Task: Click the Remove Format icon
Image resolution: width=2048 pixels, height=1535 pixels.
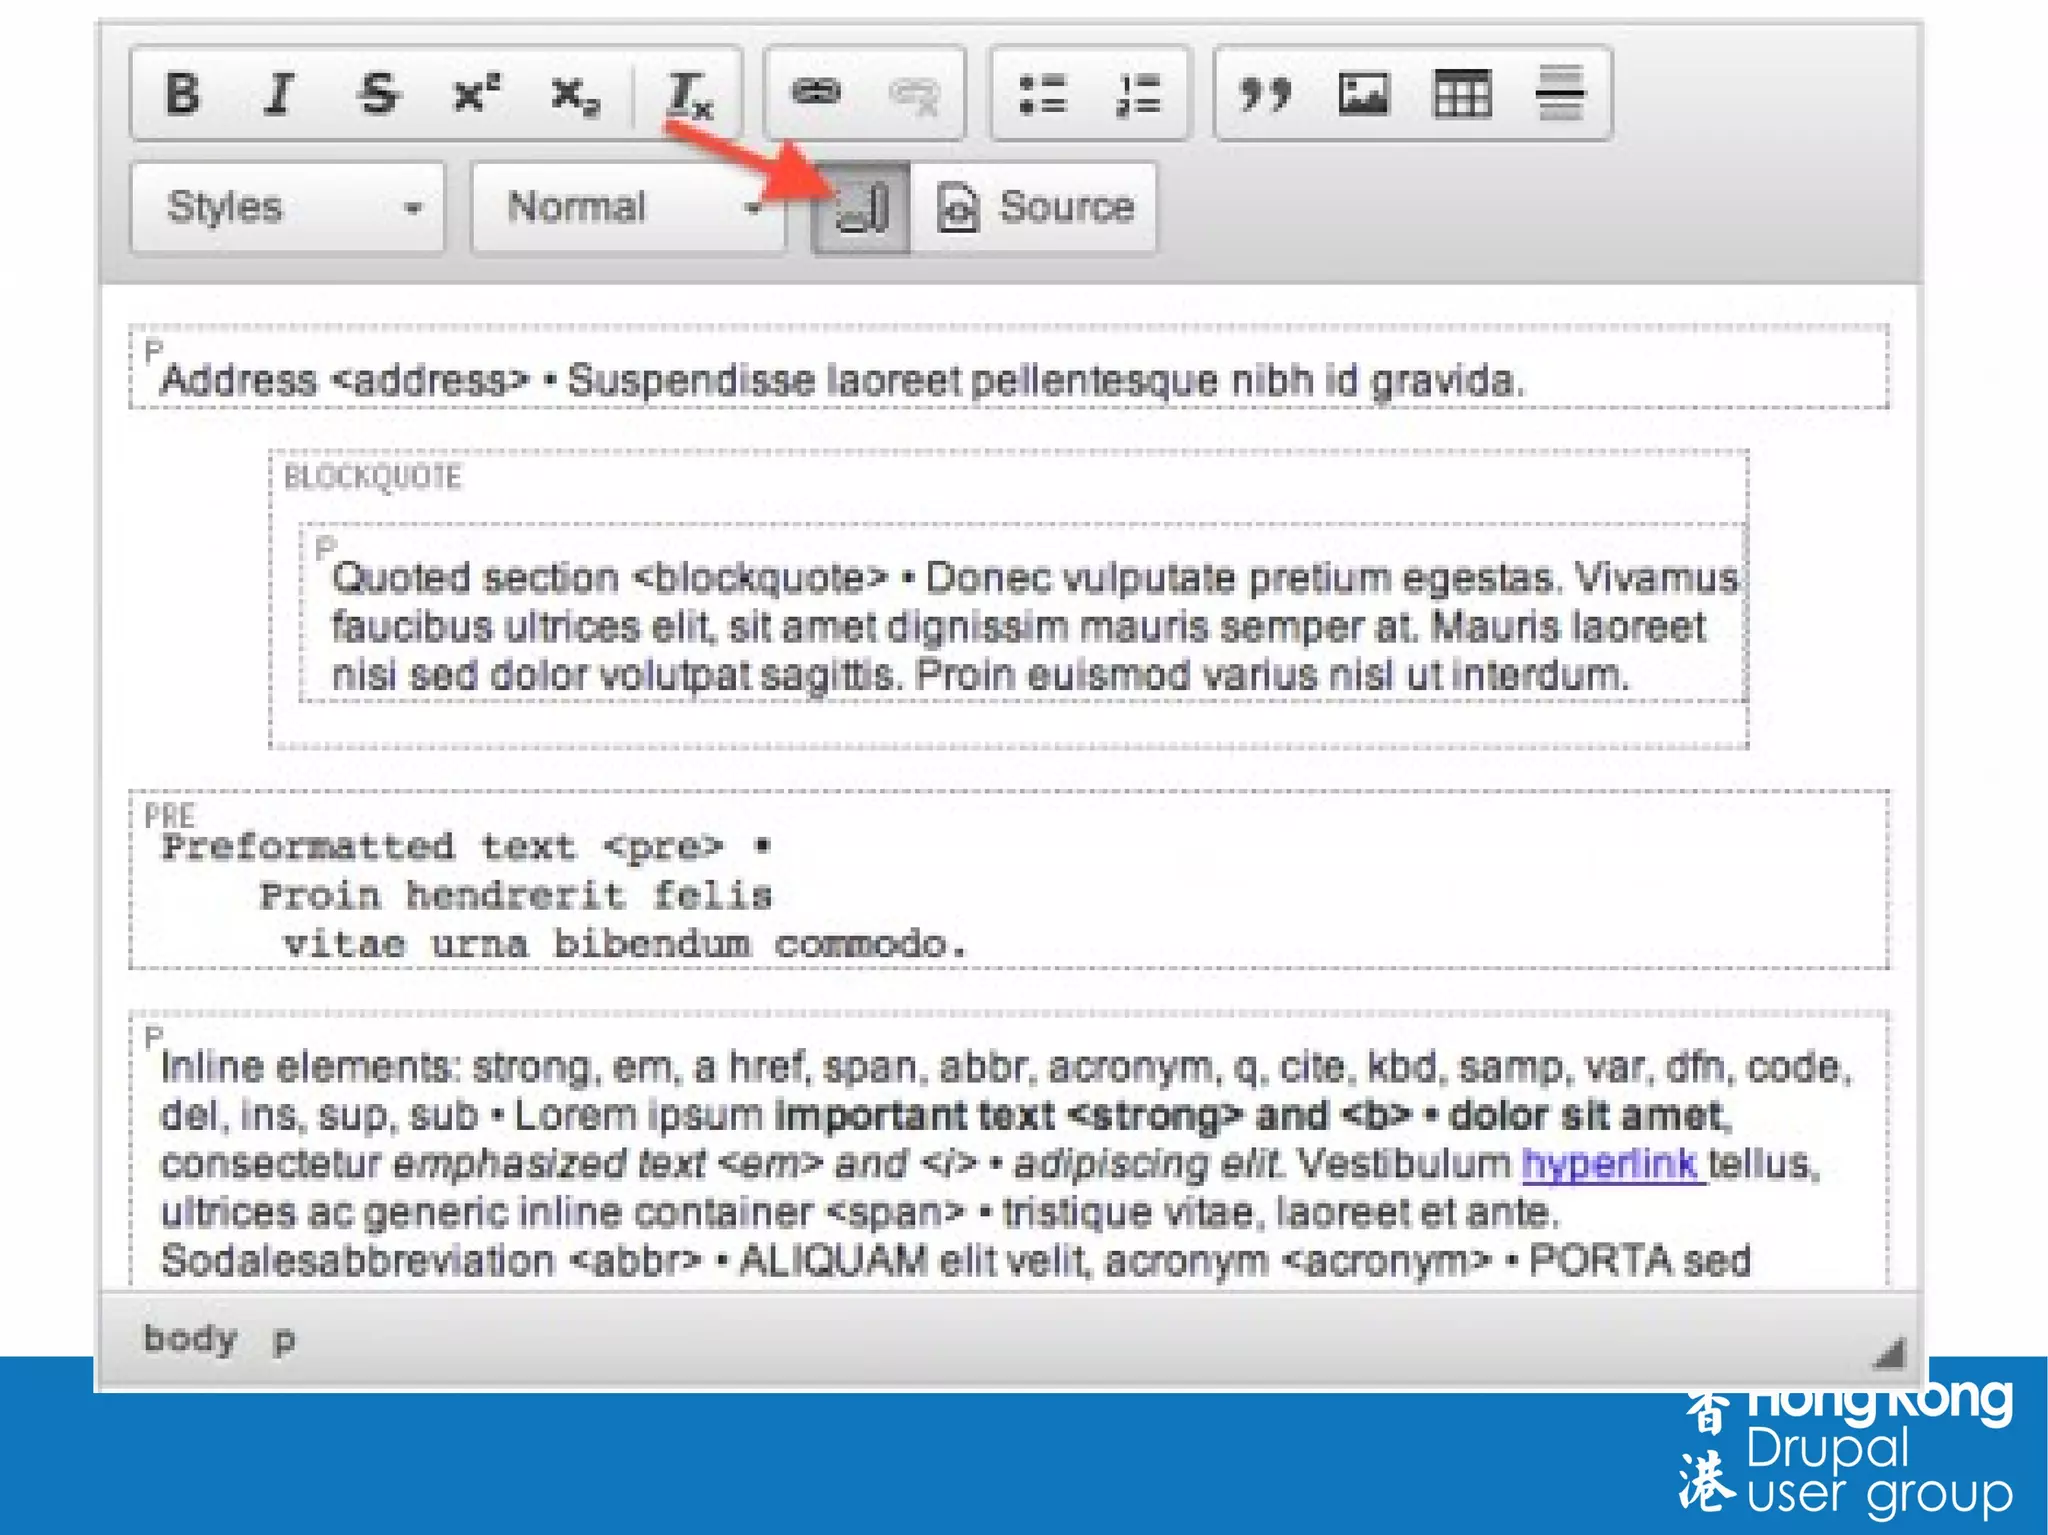Action: click(689, 96)
